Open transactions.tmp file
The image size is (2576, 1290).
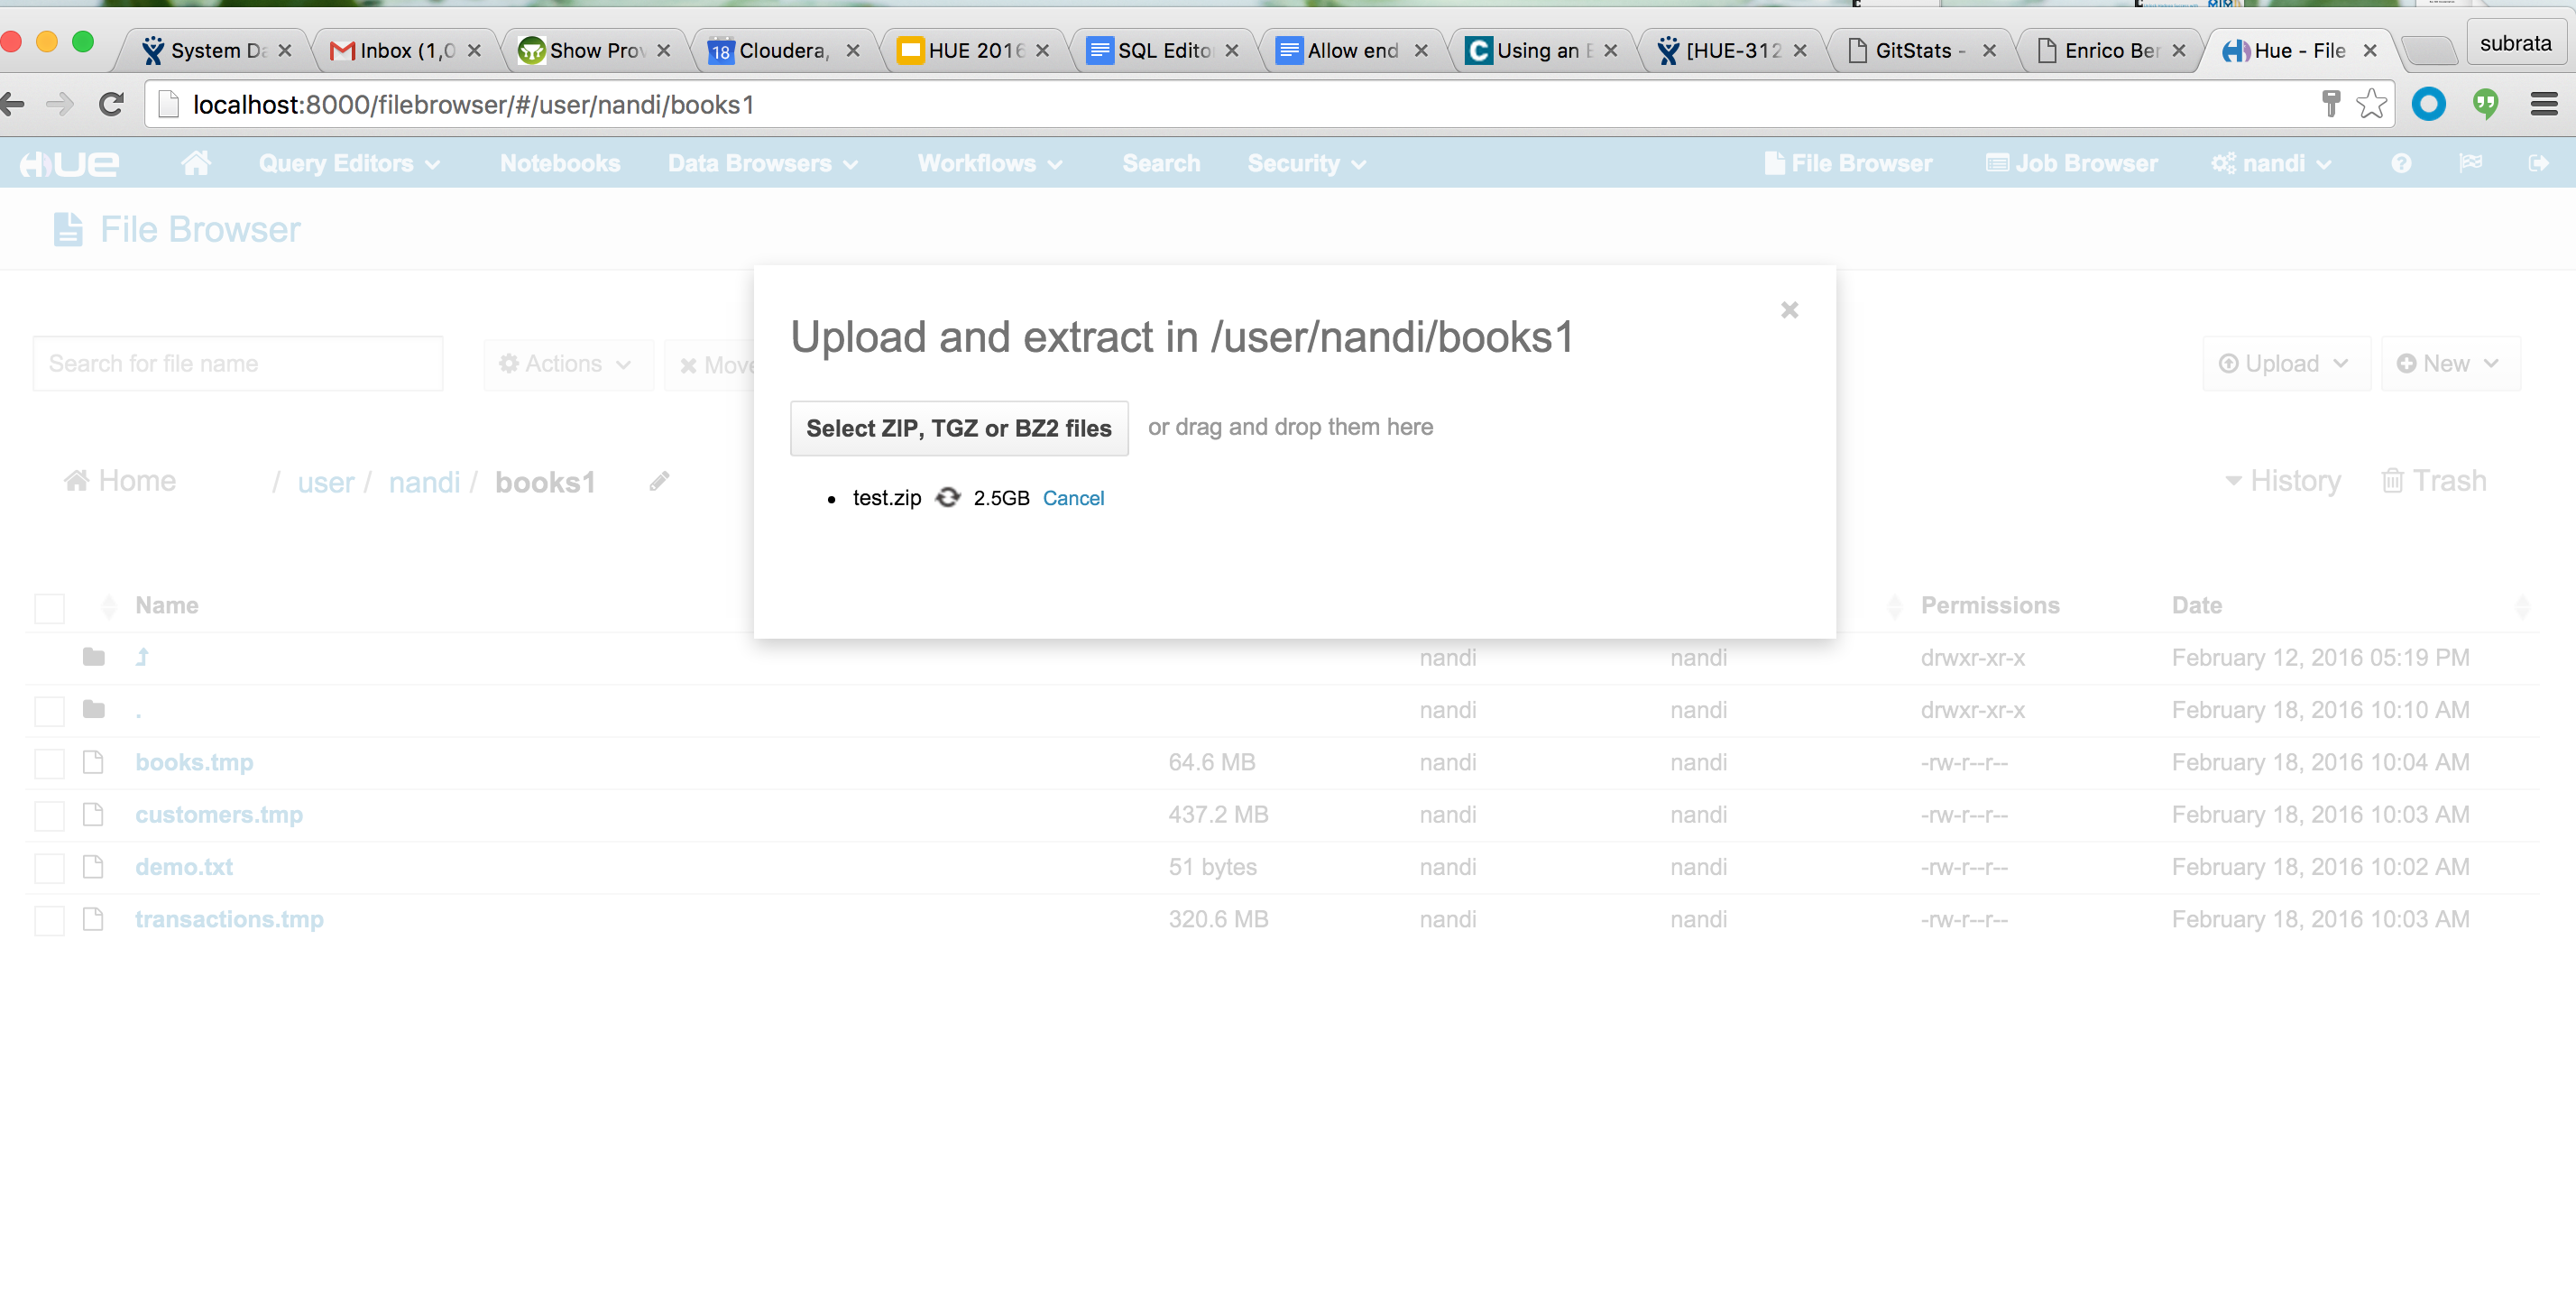(229, 919)
